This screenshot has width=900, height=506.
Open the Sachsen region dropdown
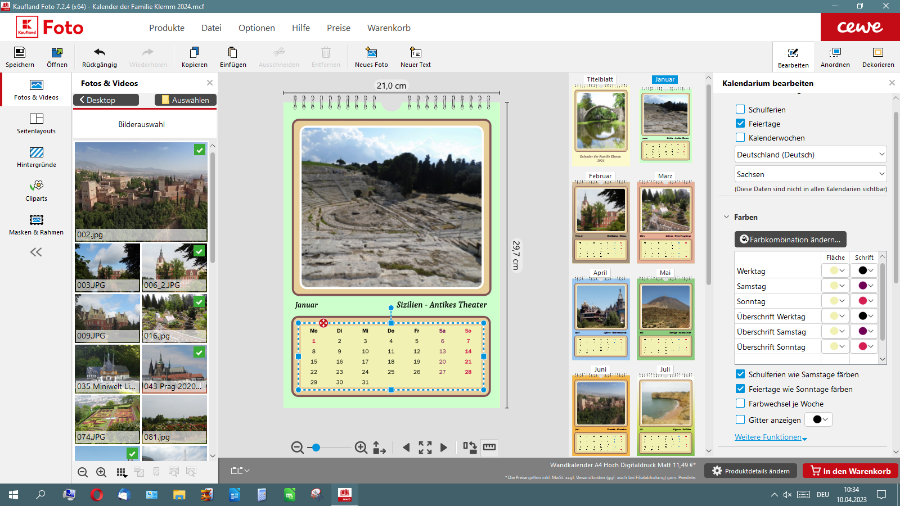tap(810, 174)
